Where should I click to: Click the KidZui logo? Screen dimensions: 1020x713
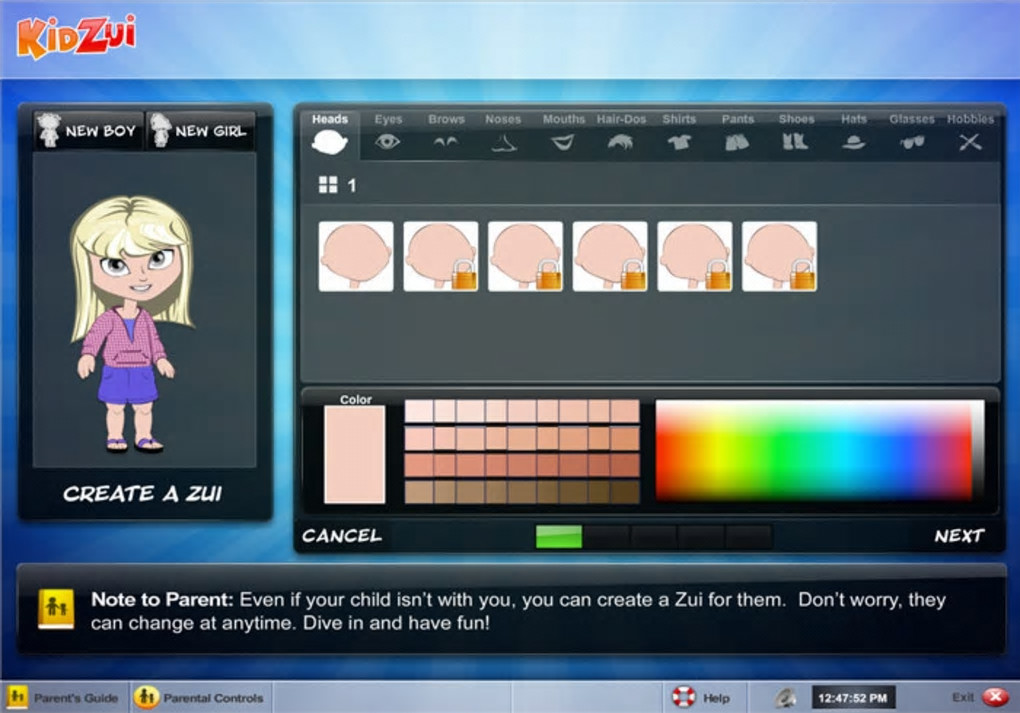[x=77, y=36]
